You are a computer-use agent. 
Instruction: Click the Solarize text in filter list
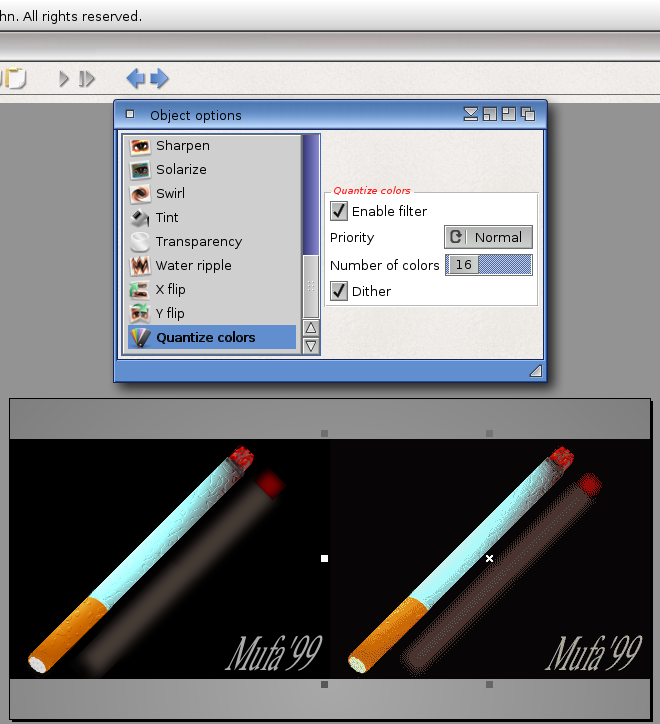tap(181, 169)
